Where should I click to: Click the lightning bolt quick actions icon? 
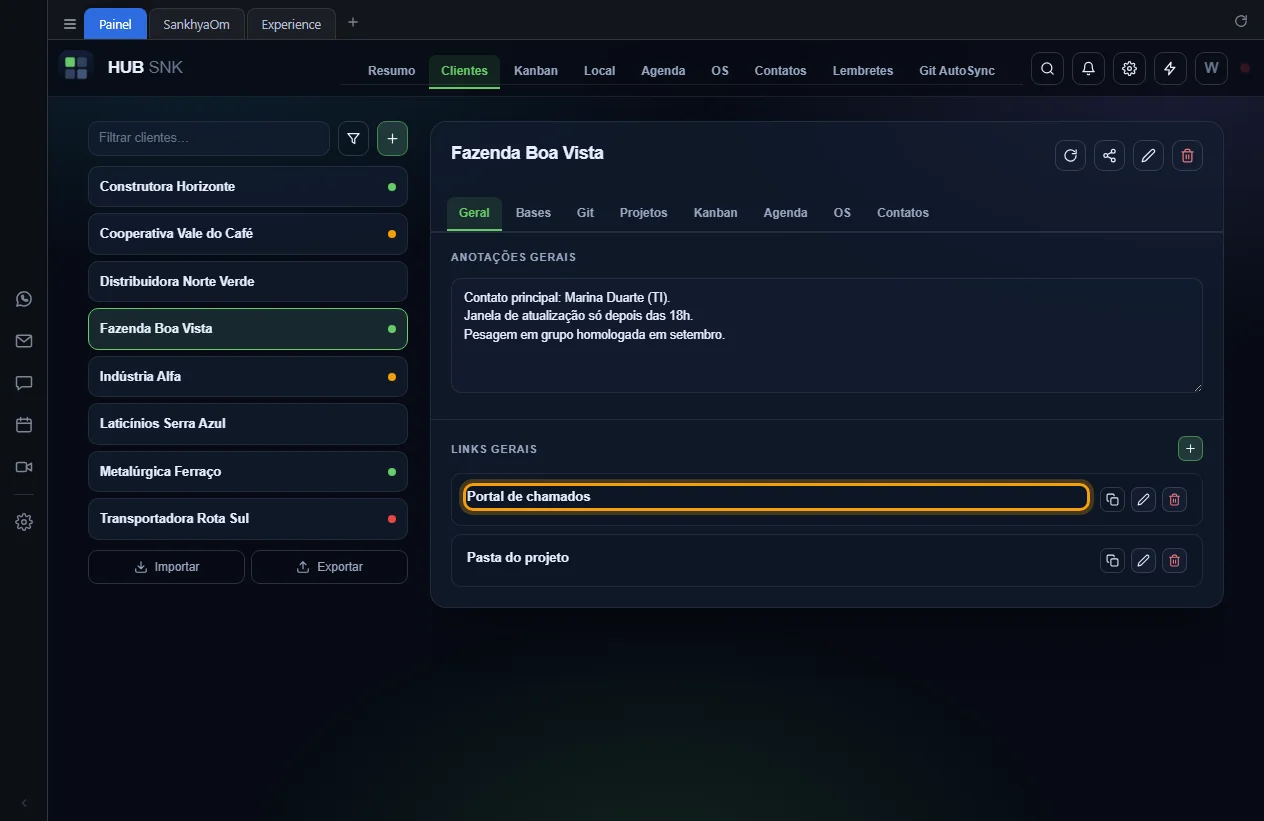pos(1170,69)
